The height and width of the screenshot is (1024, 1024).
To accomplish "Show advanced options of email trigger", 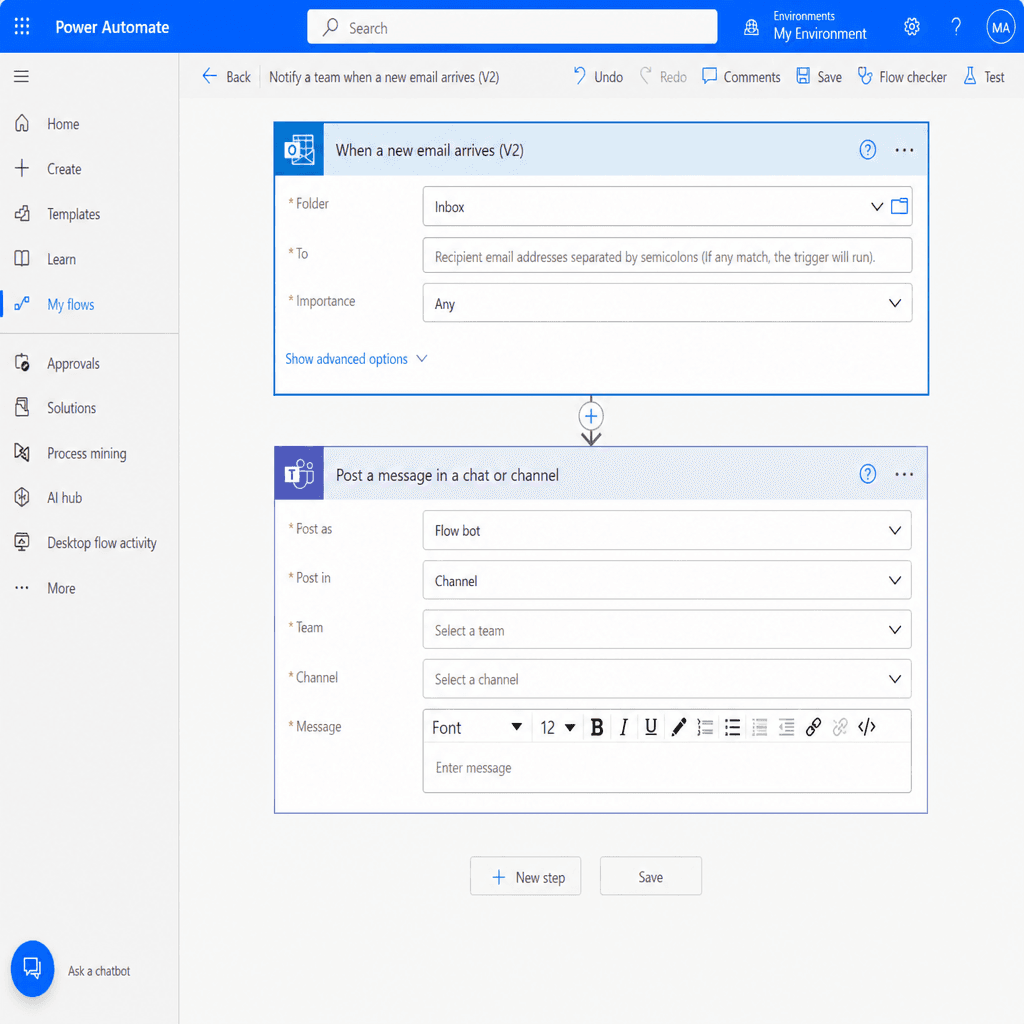I will pyautogui.click(x=356, y=359).
